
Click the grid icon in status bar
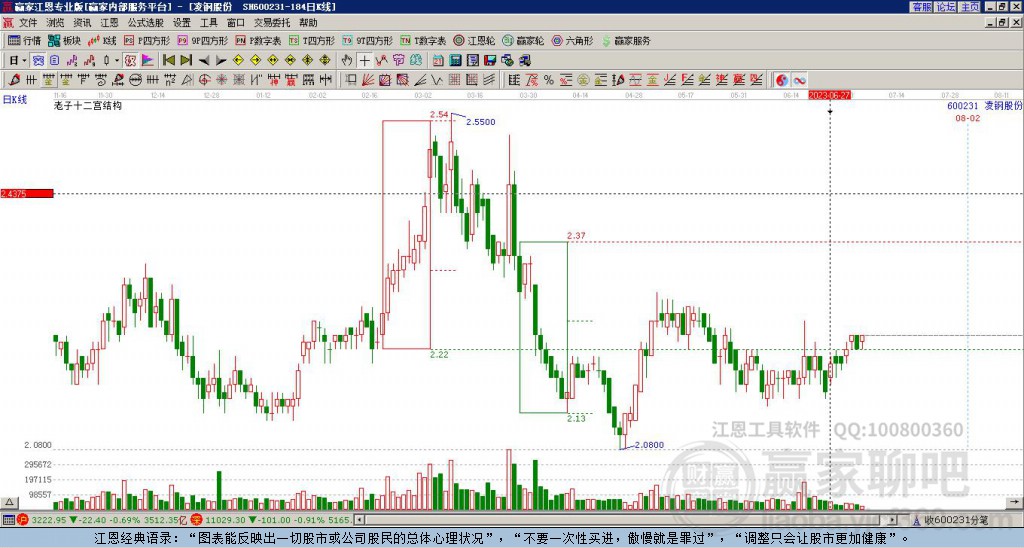click(8, 520)
